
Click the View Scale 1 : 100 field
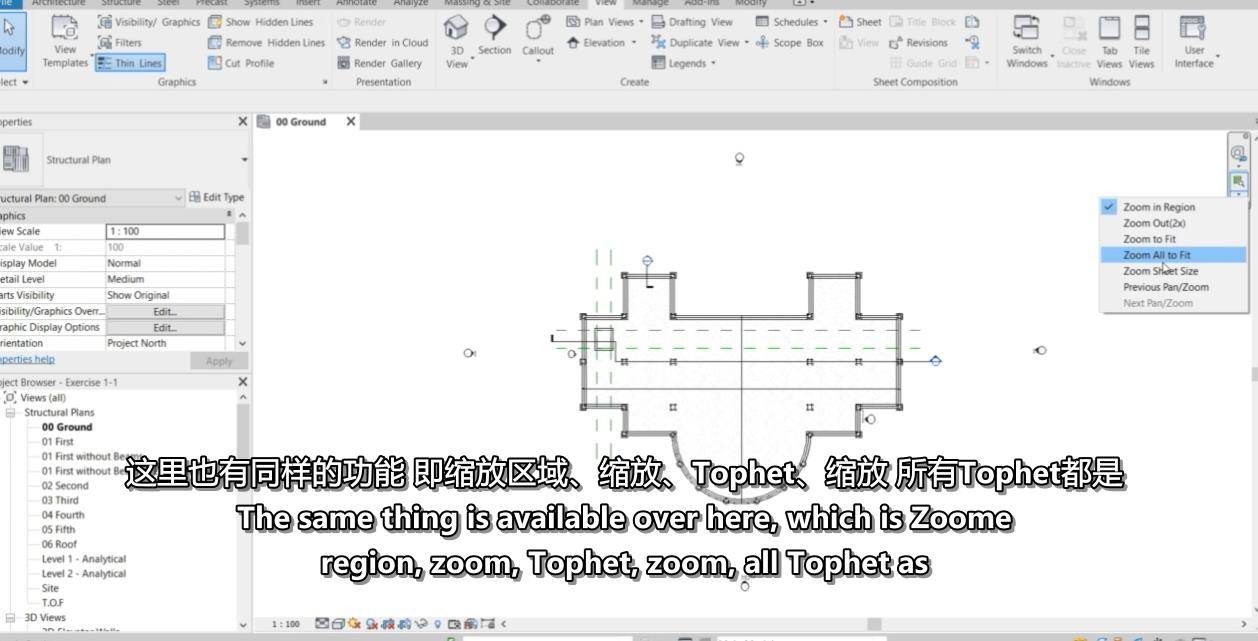point(165,231)
